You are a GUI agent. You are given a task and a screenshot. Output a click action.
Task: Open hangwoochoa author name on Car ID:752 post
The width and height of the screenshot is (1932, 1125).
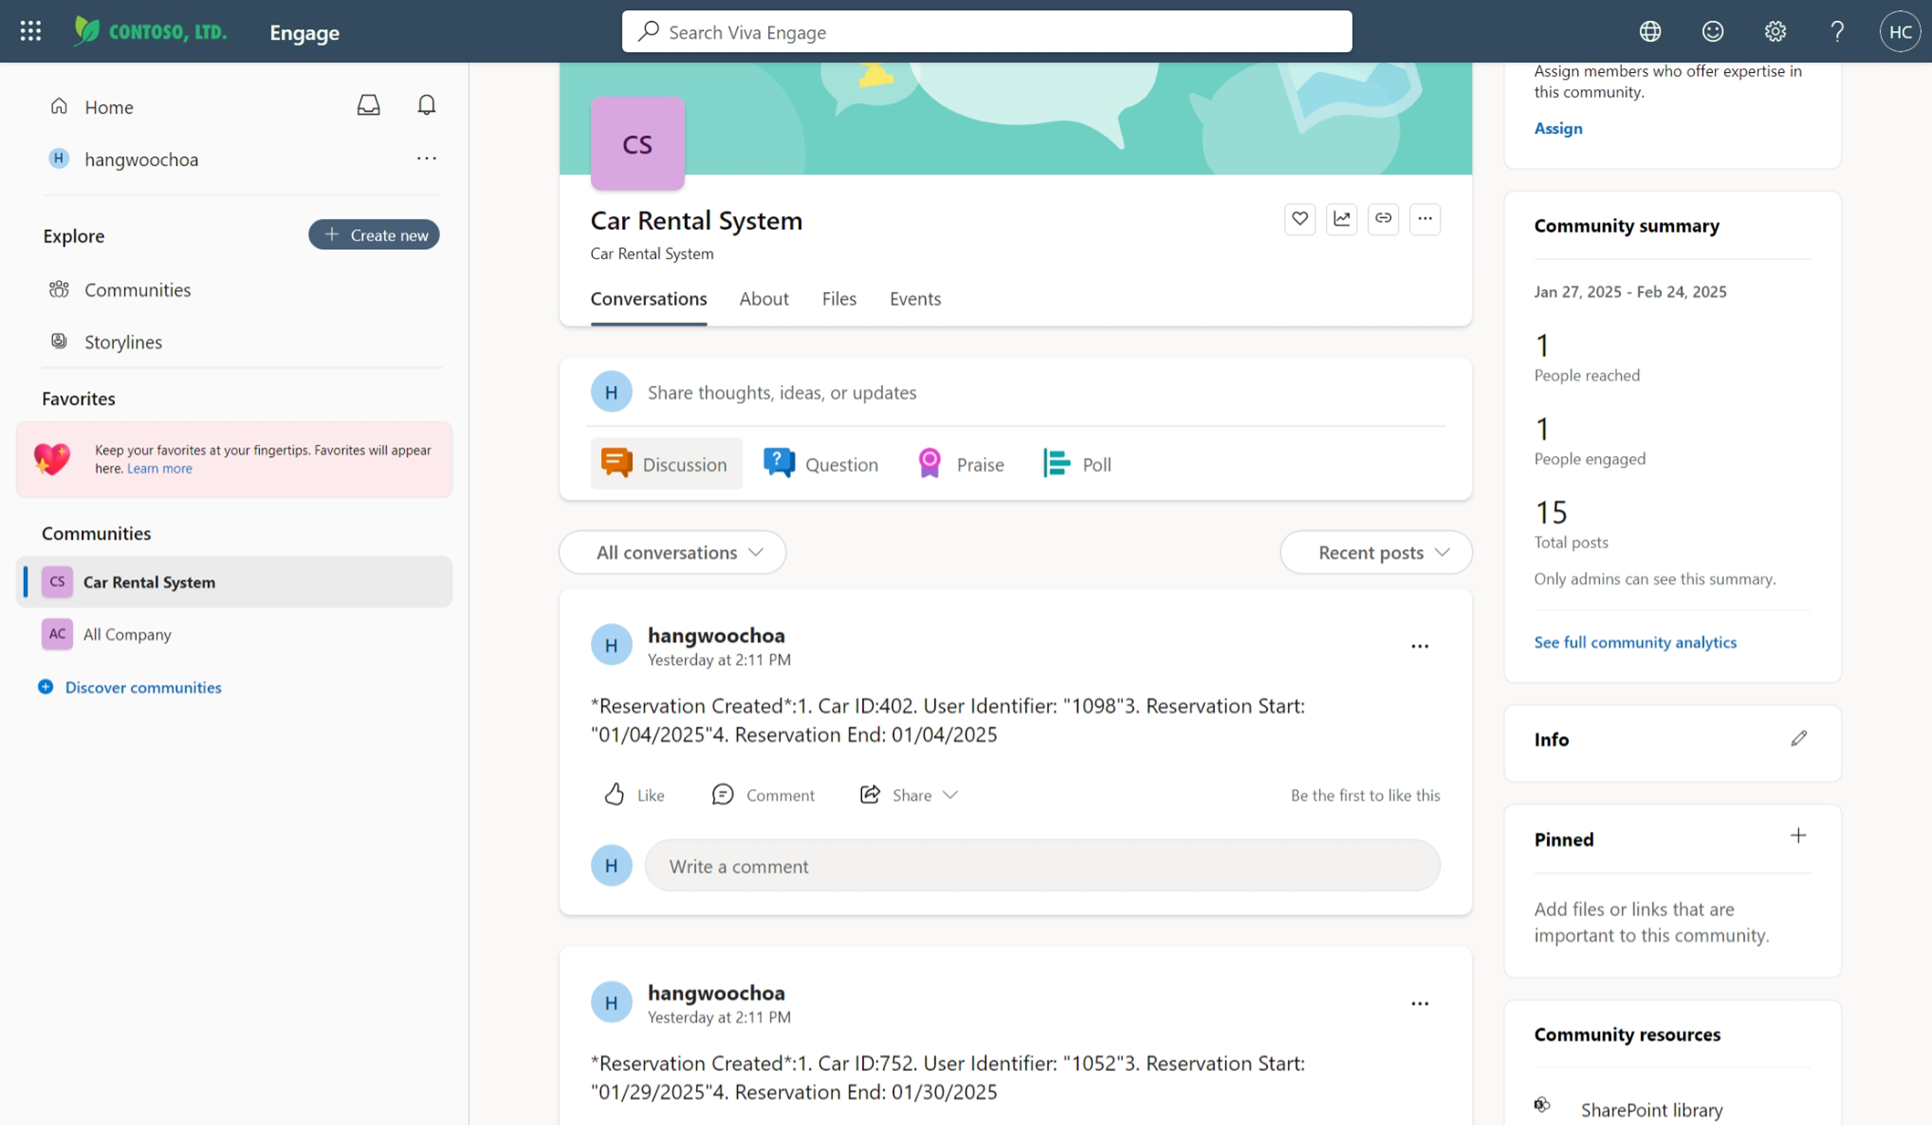tap(716, 992)
